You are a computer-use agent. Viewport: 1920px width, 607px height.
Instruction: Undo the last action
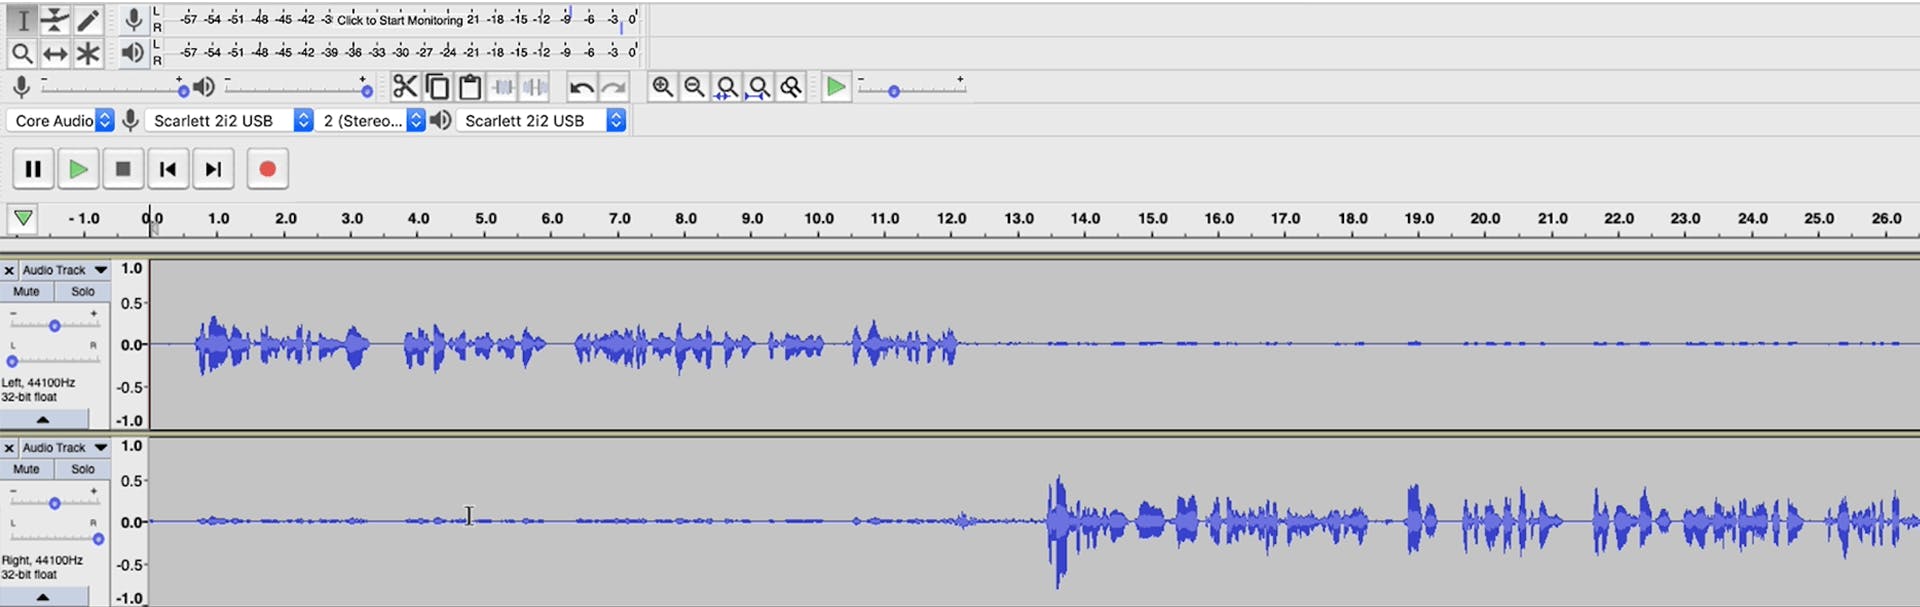581,88
